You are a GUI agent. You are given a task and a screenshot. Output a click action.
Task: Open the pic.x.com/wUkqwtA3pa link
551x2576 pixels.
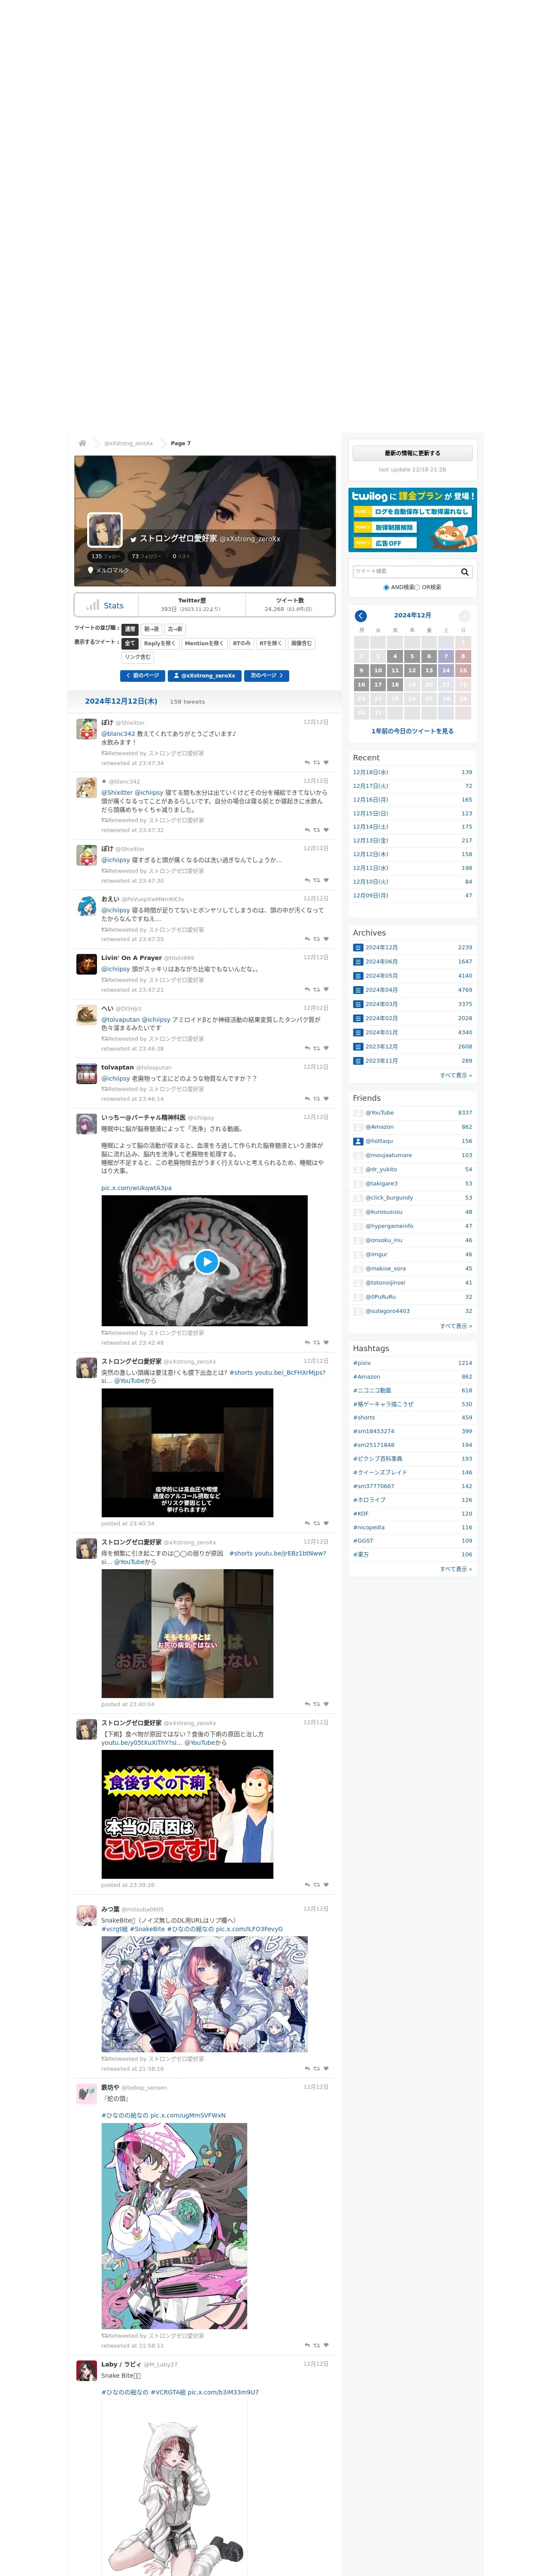pyautogui.click(x=136, y=1188)
